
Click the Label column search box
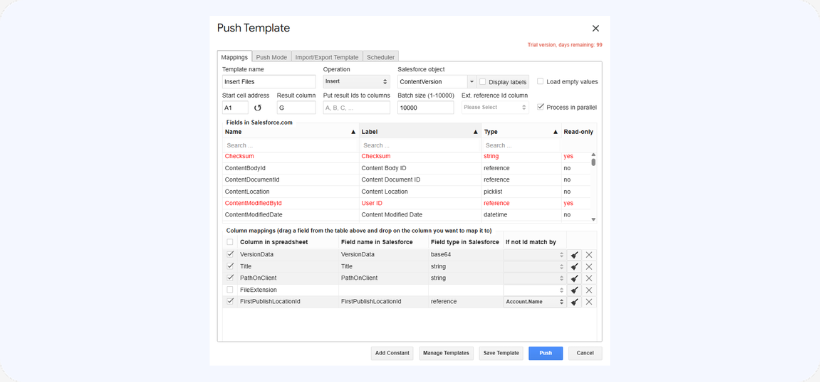[x=420, y=145]
